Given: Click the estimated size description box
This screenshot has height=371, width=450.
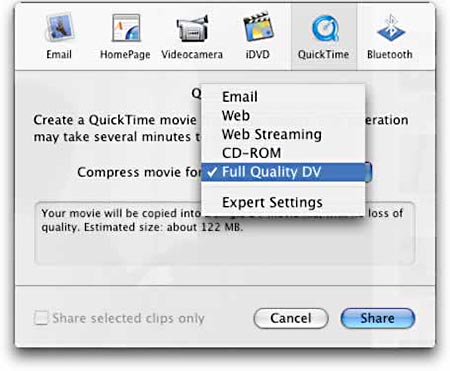Looking at the screenshot, I should pyautogui.click(x=225, y=233).
